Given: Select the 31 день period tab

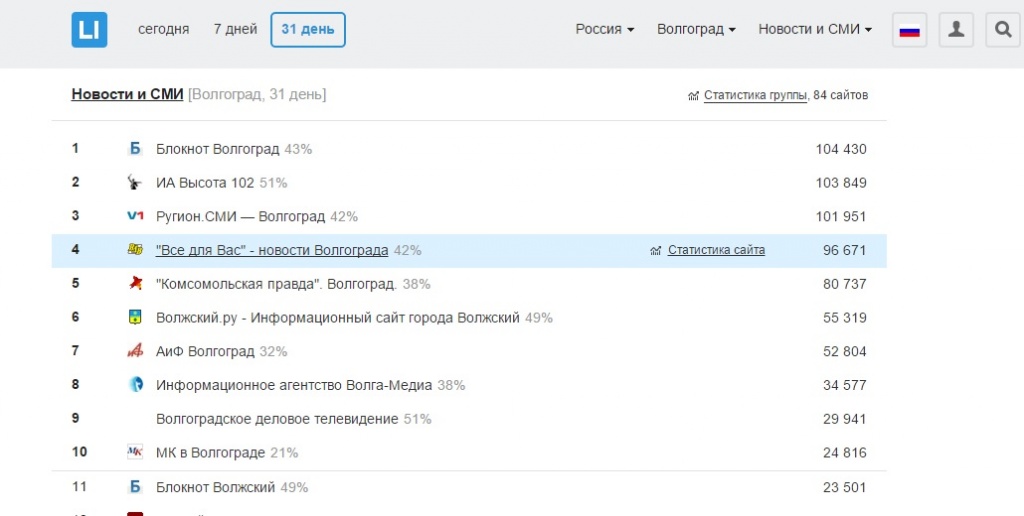Looking at the screenshot, I should 308,30.
